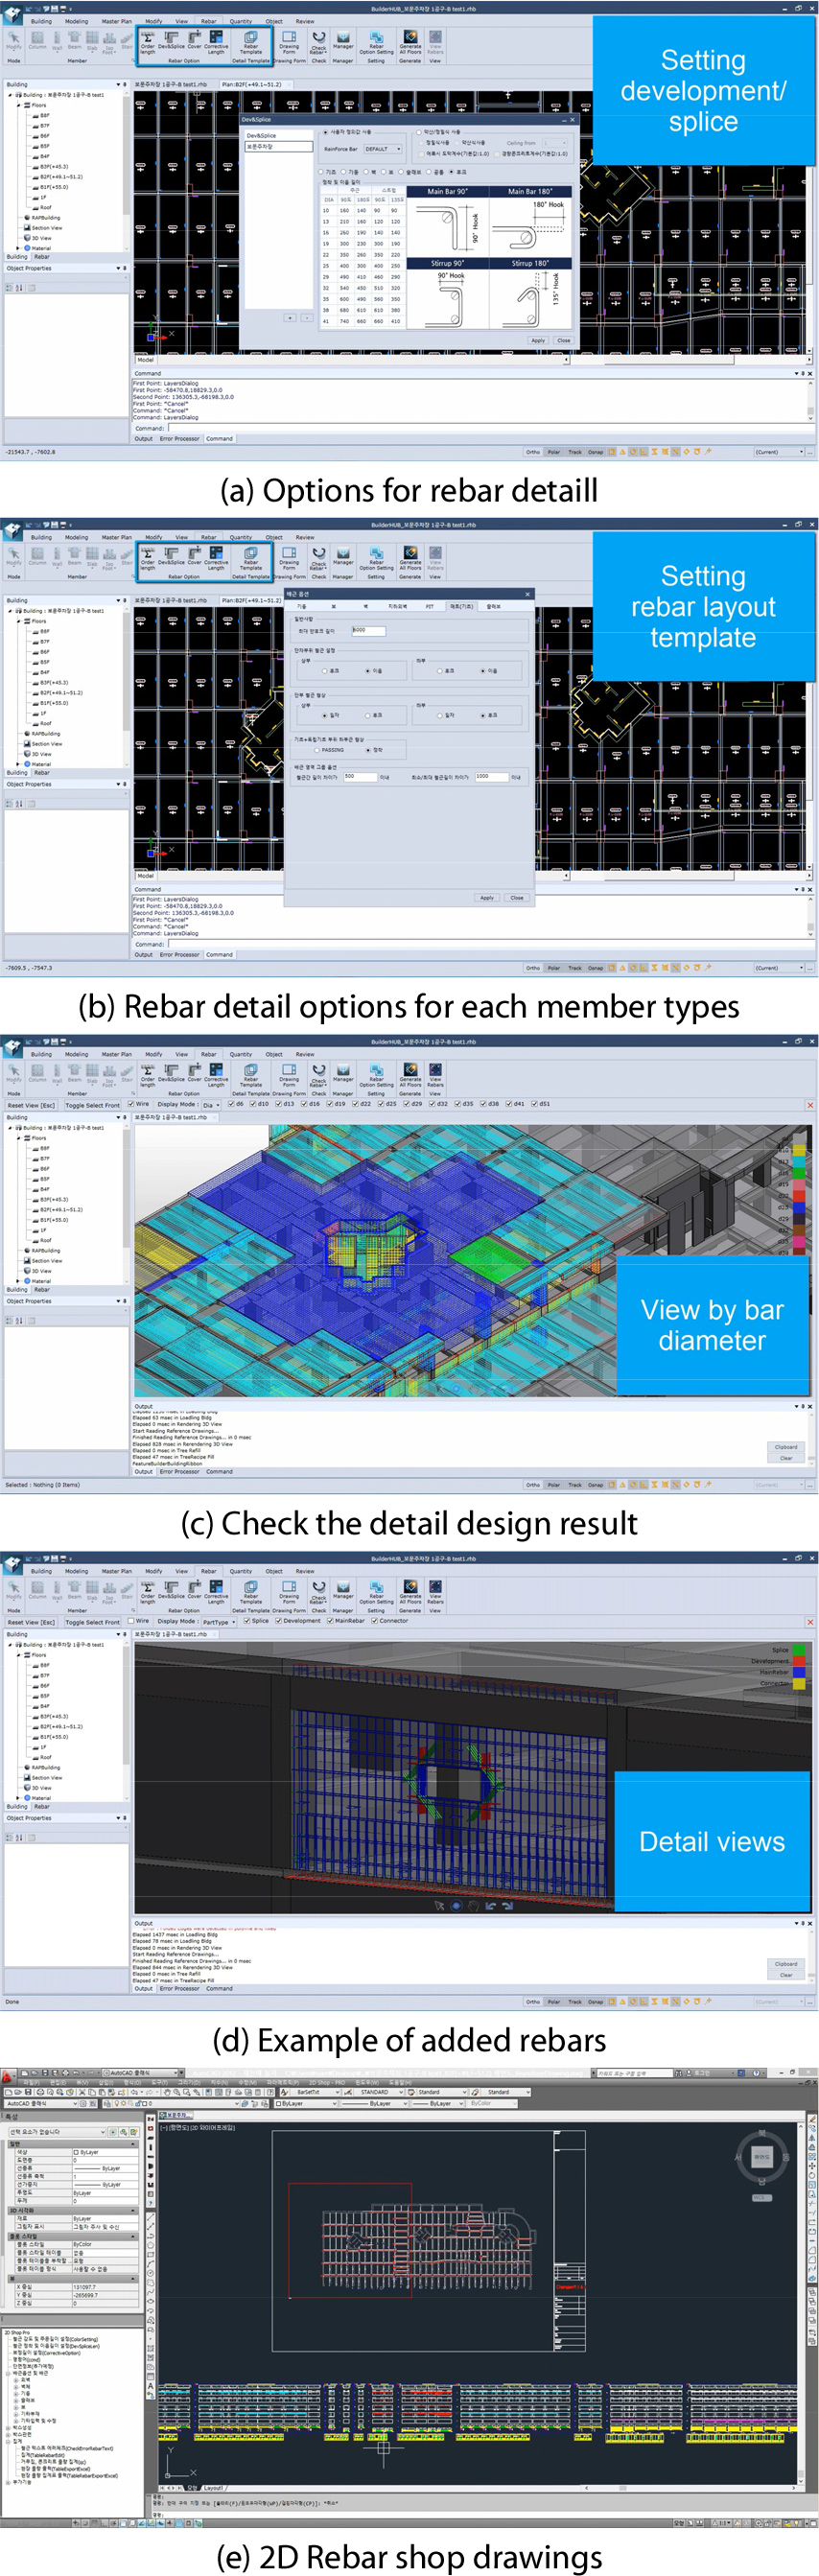Open the Display Mode PartType dropdown

tap(219, 1622)
